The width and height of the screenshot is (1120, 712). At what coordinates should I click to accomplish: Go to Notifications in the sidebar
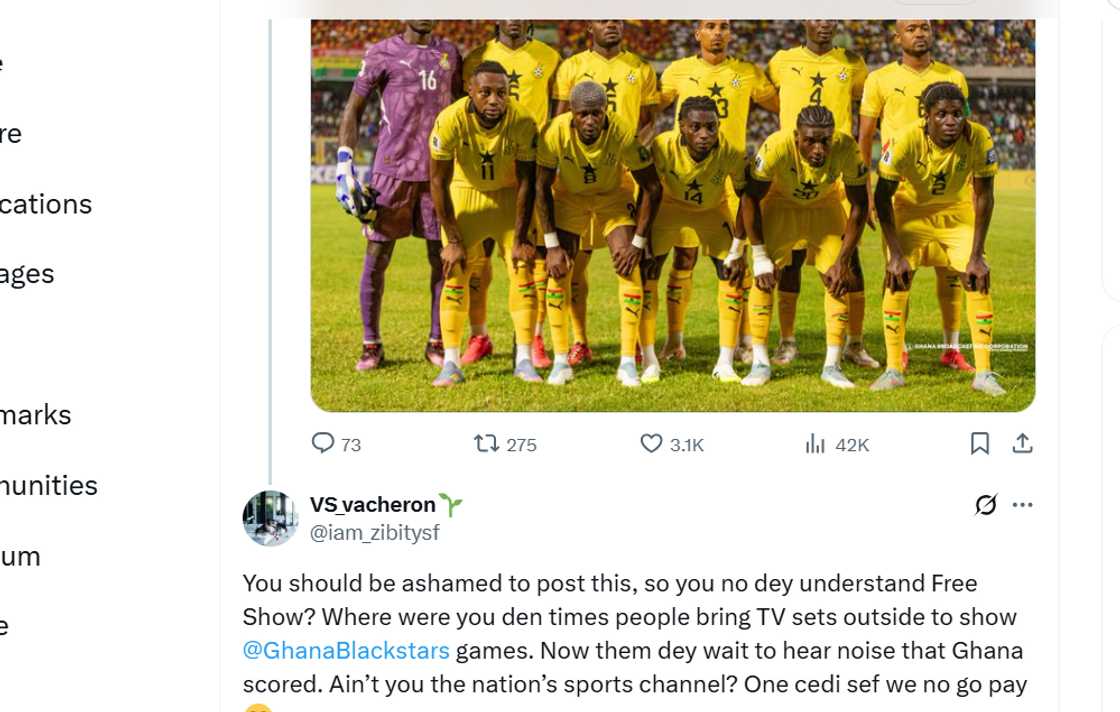coord(45,204)
